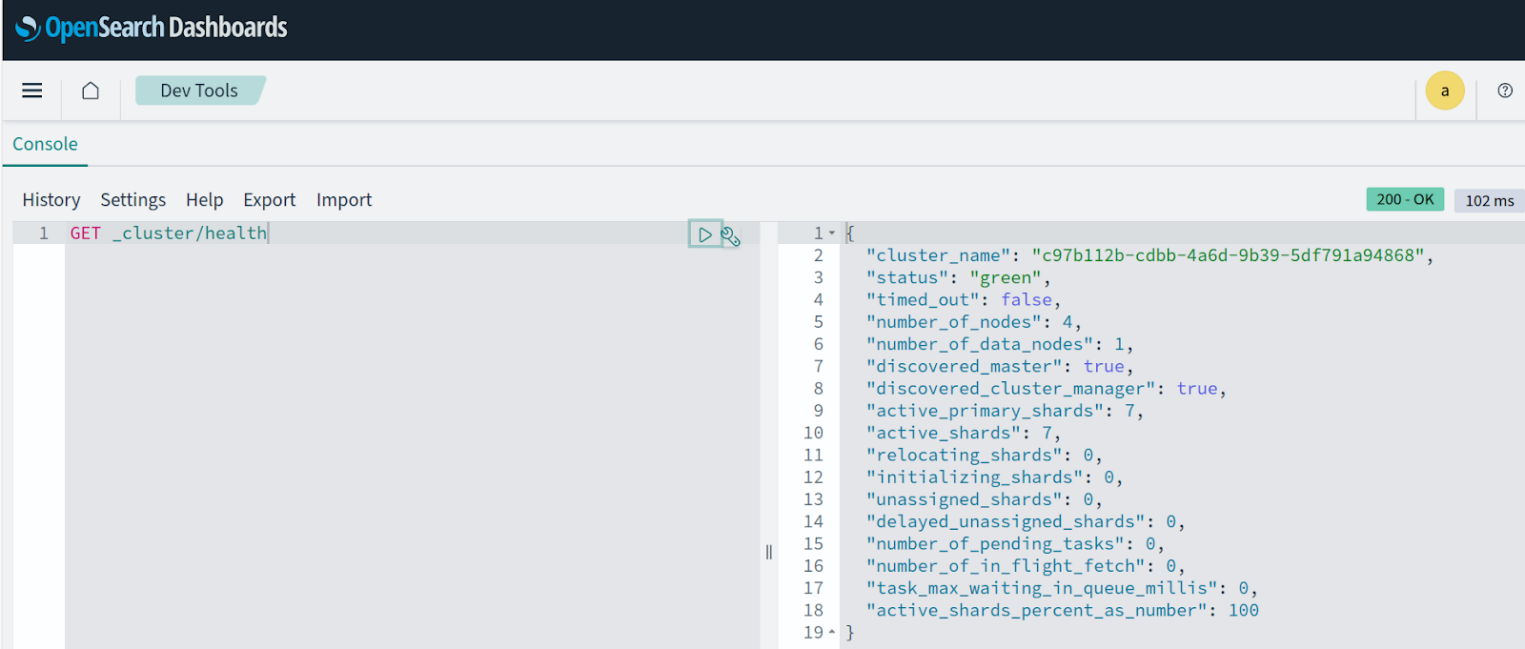The image size is (1525, 649).
Task: Click in the GET _cluster/health request line
Action: (168, 234)
